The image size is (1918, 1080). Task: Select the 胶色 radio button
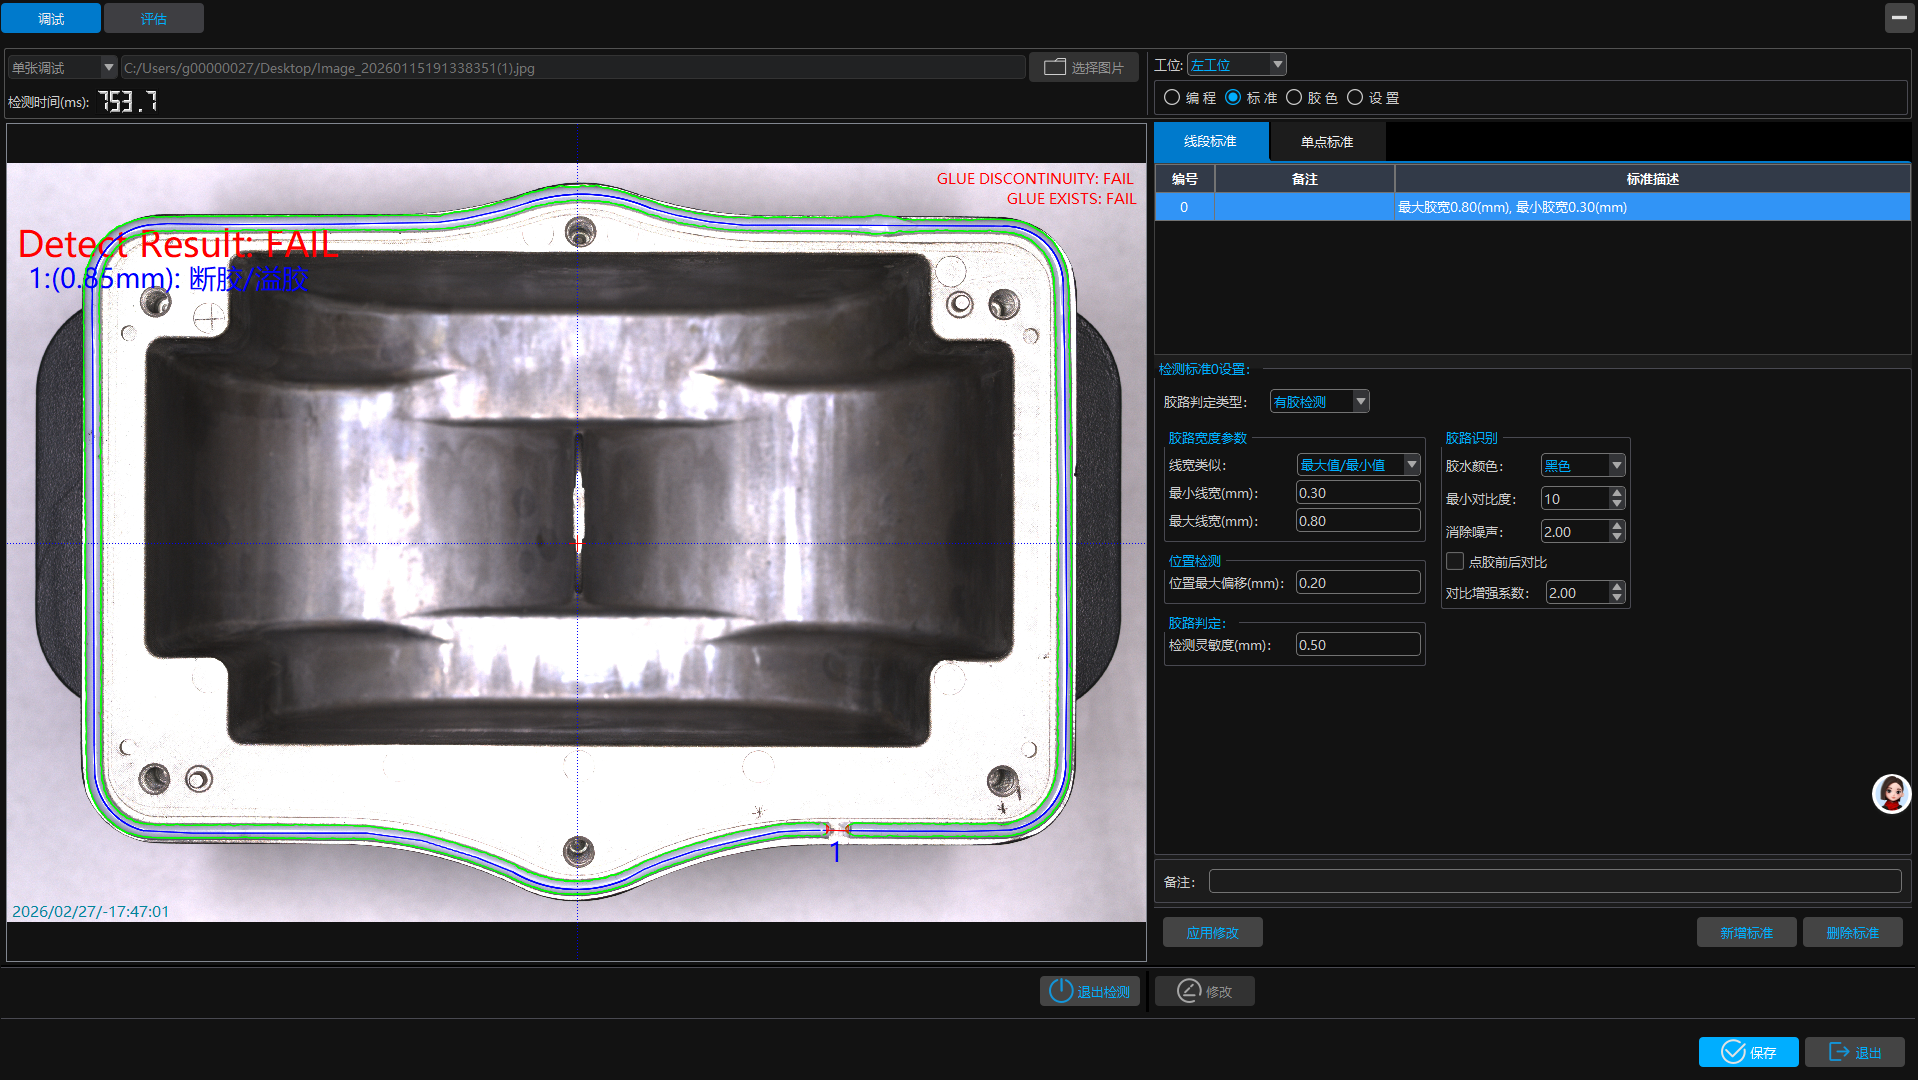(x=1294, y=98)
